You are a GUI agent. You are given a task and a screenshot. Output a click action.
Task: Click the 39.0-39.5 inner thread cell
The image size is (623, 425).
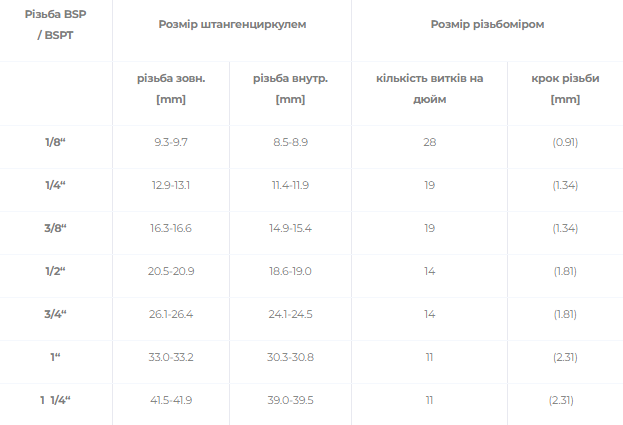(x=290, y=400)
